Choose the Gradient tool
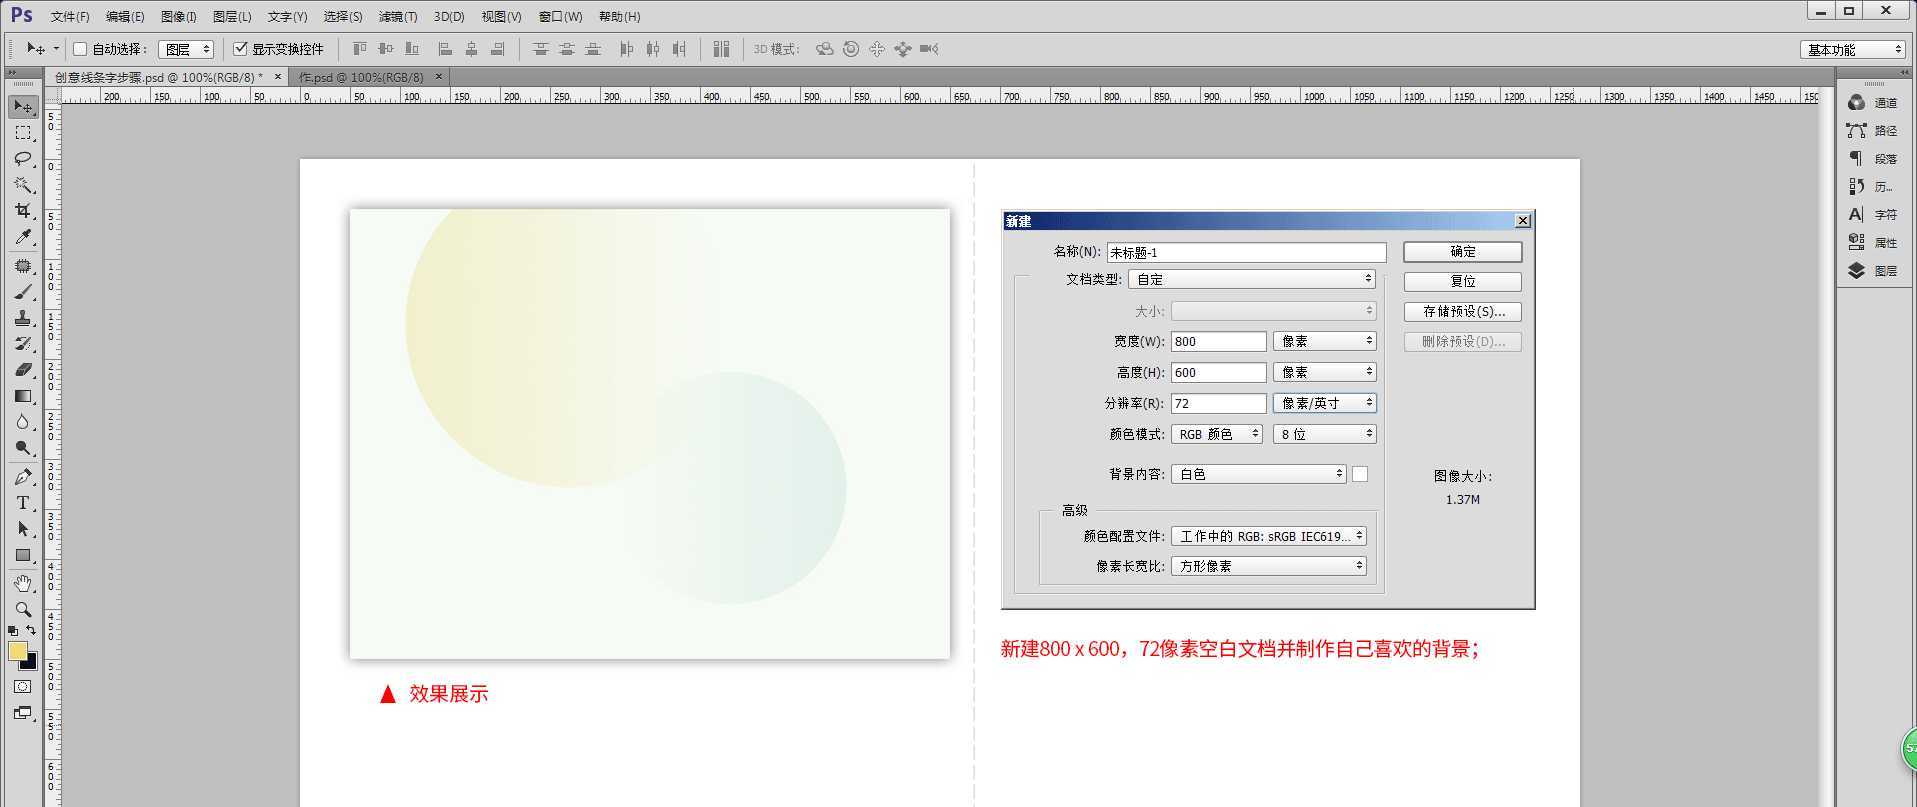Image resolution: width=1917 pixels, height=807 pixels. click(23, 396)
